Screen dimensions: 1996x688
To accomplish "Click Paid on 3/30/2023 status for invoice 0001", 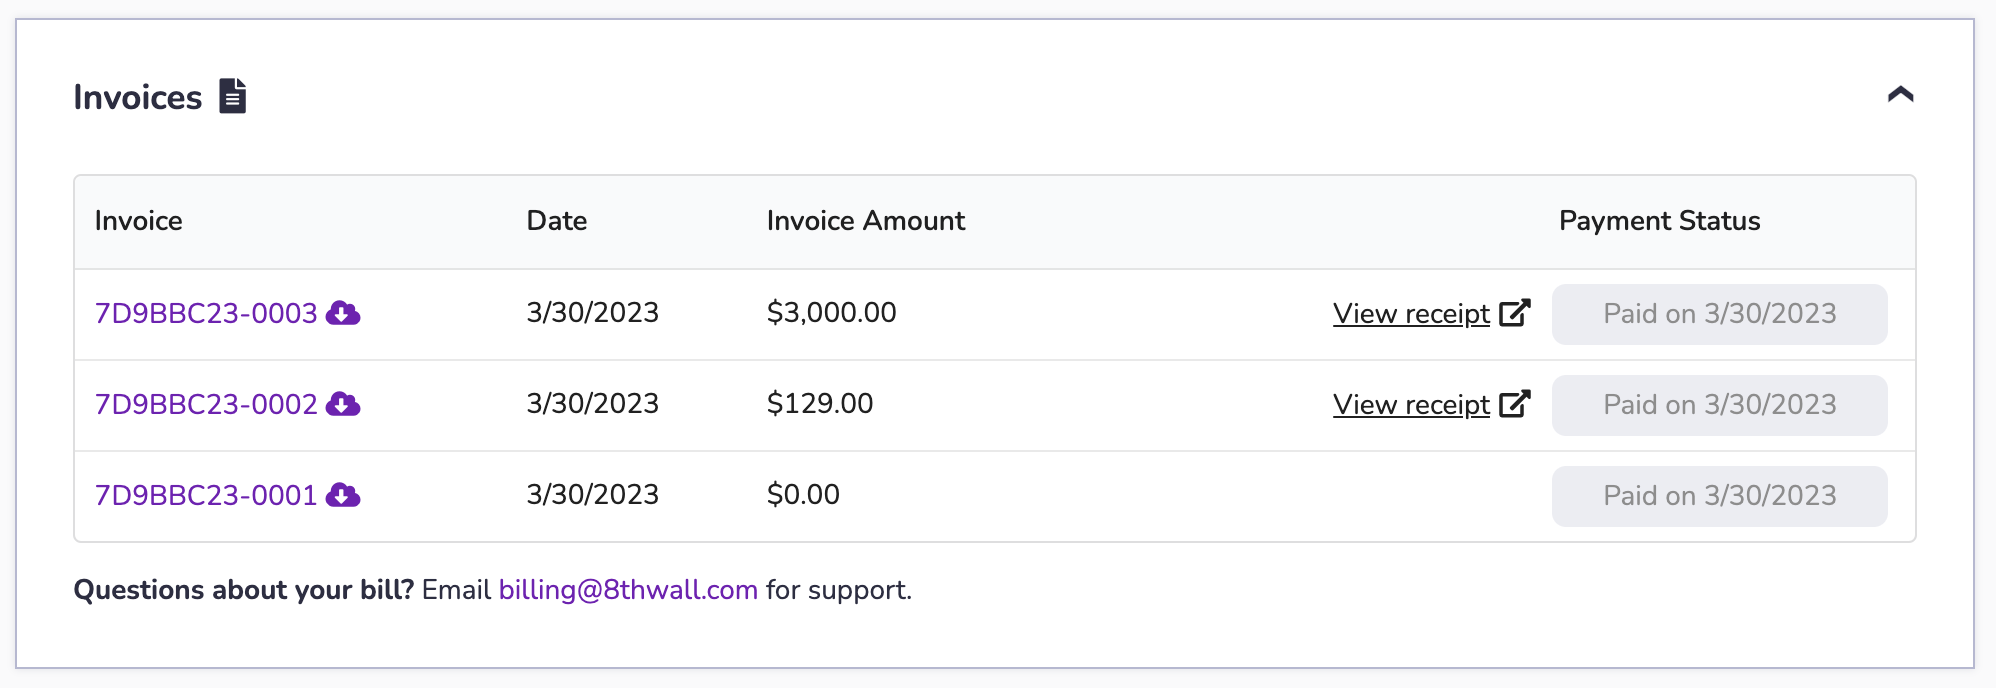I will tap(1719, 496).
